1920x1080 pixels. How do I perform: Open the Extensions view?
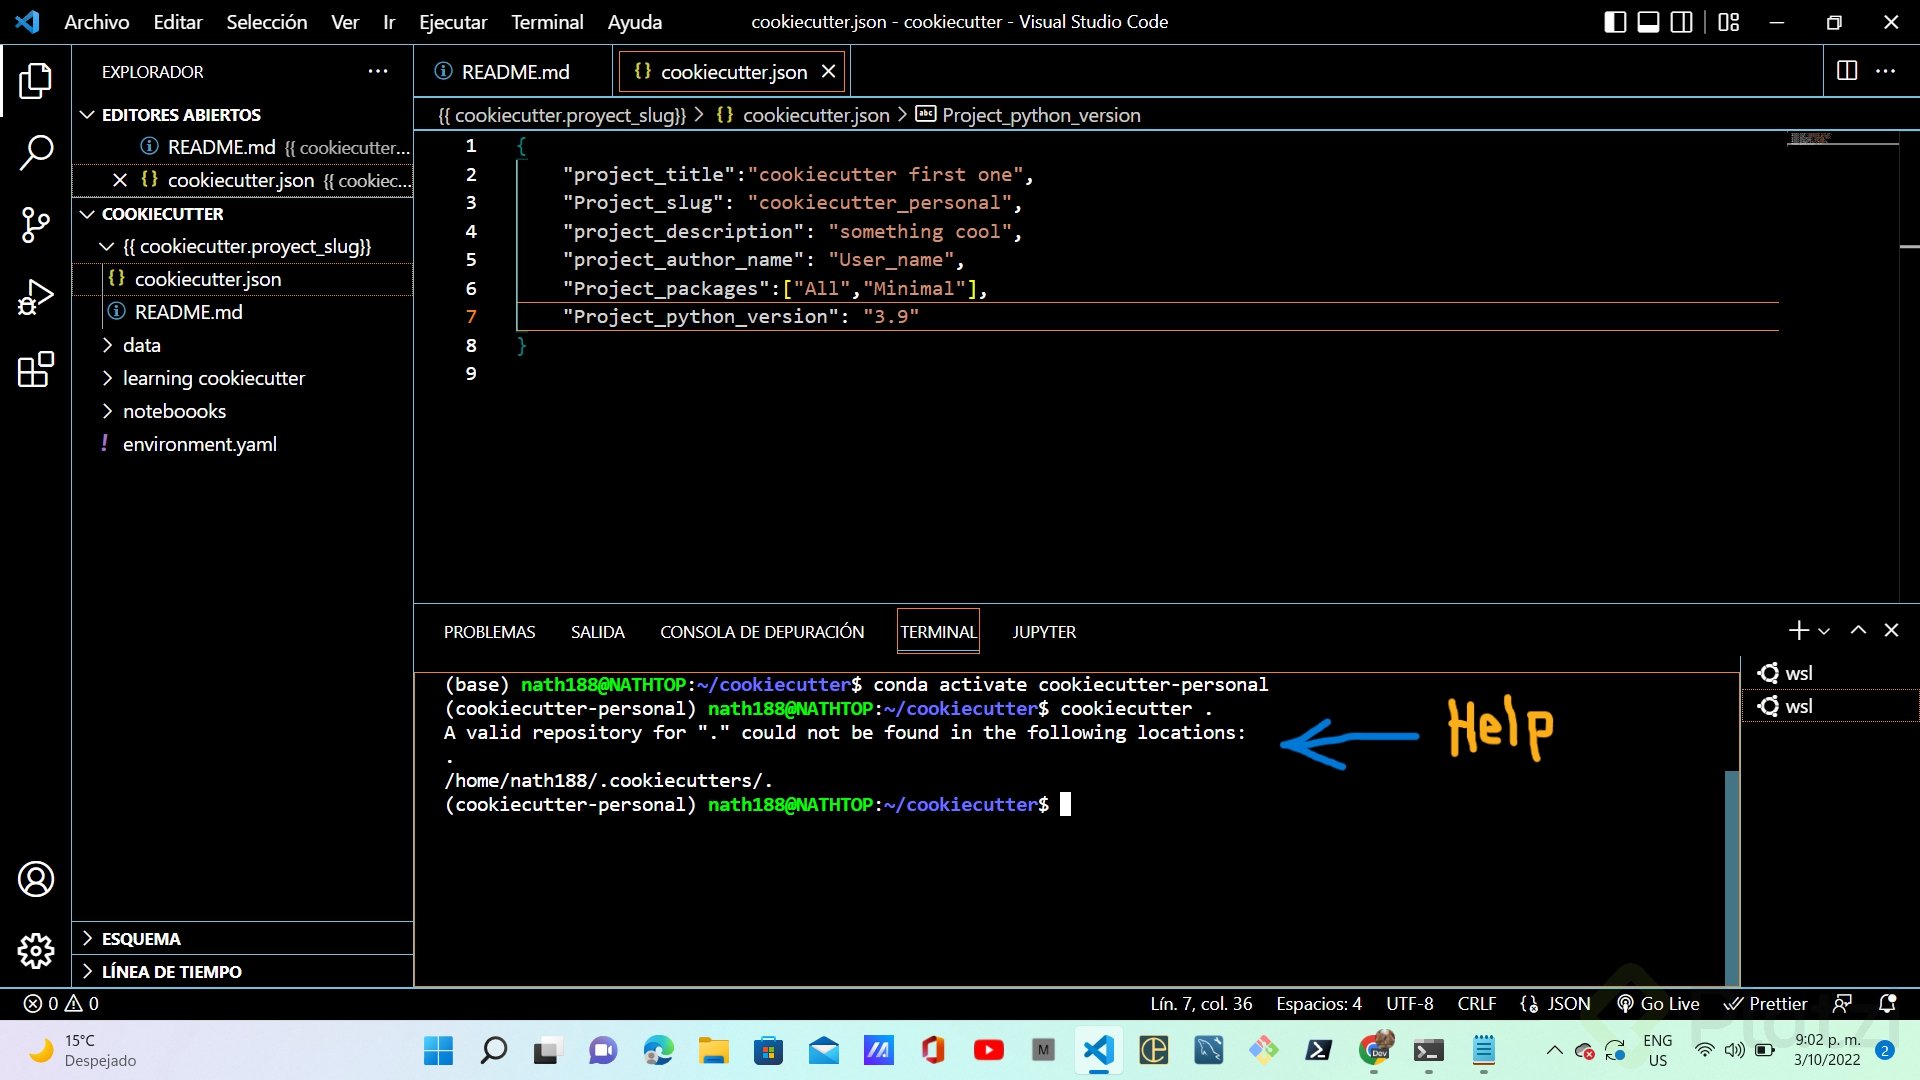coord(36,369)
